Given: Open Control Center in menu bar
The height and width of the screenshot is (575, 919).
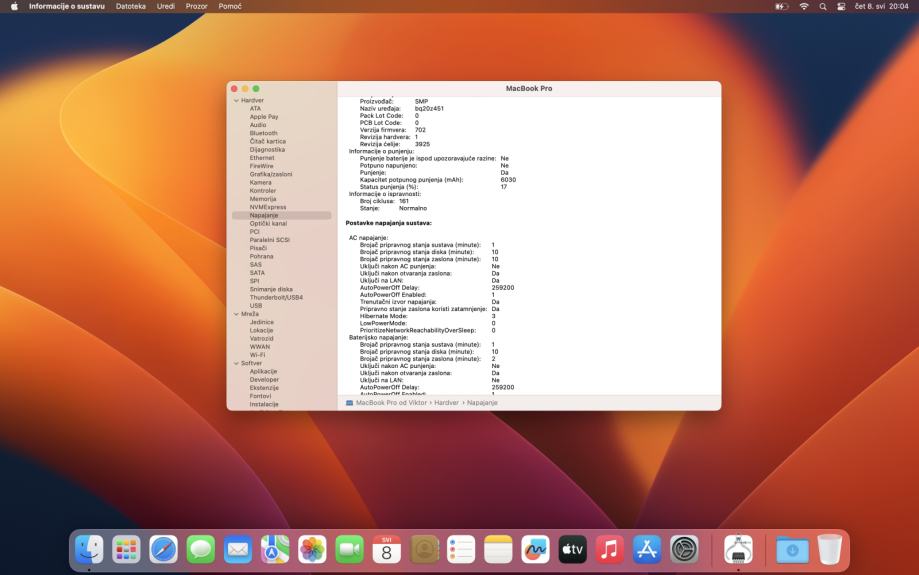Looking at the screenshot, I should (x=841, y=7).
